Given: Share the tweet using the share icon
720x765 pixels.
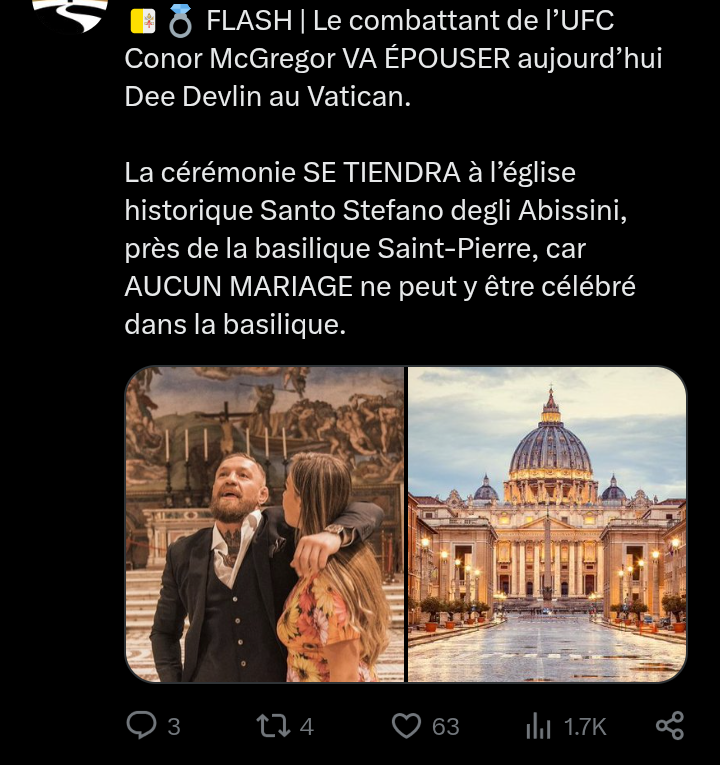Looking at the screenshot, I should click(669, 726).
